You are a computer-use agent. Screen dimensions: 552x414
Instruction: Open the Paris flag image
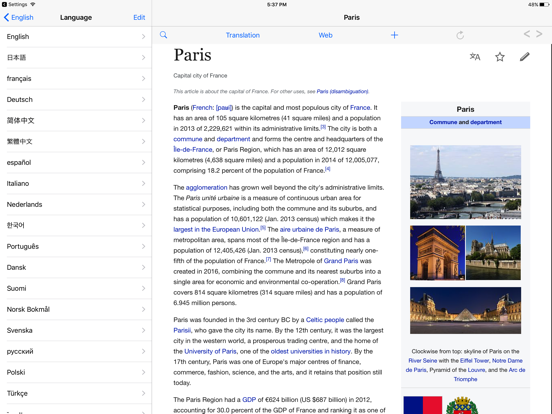(x=423, y=405)
